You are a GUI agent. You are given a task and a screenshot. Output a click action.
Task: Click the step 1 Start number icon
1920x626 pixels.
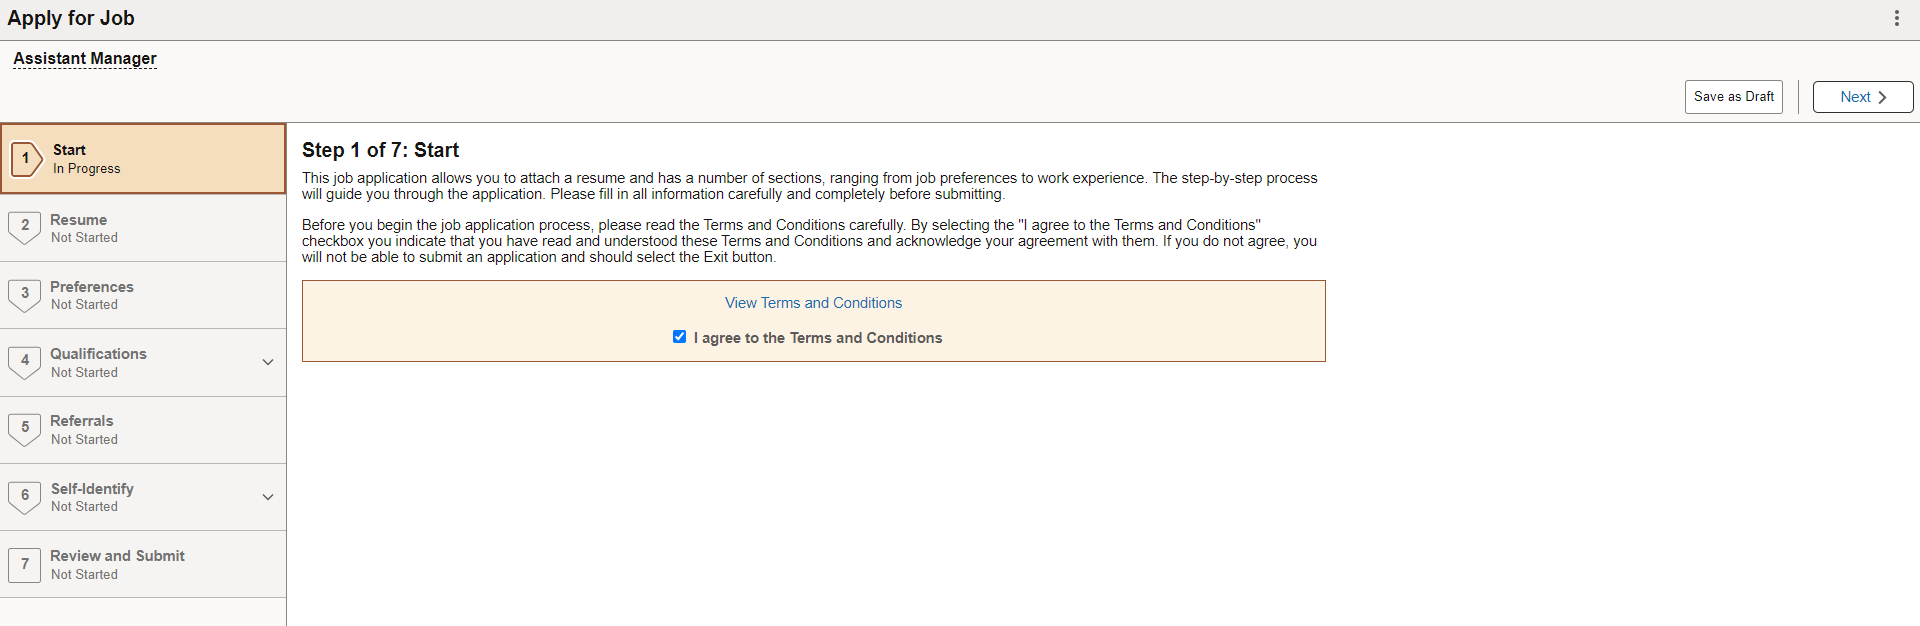[26, 158]
